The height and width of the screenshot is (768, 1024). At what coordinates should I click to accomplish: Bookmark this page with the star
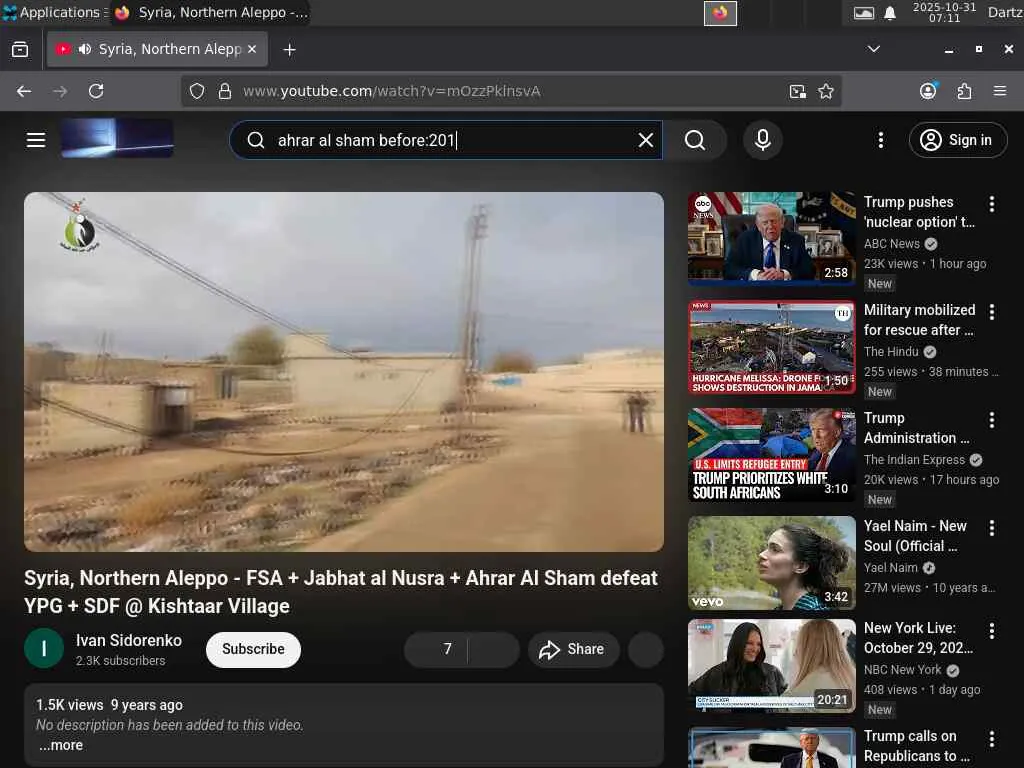tap(826, 91)
